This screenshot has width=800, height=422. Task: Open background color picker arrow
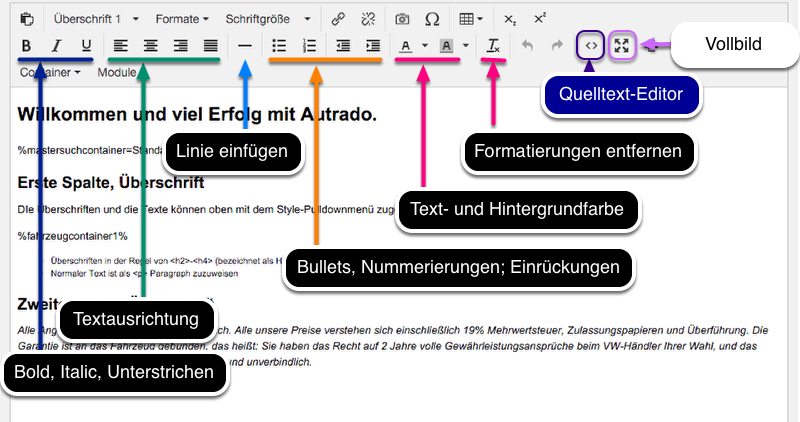tap(465, 46)
